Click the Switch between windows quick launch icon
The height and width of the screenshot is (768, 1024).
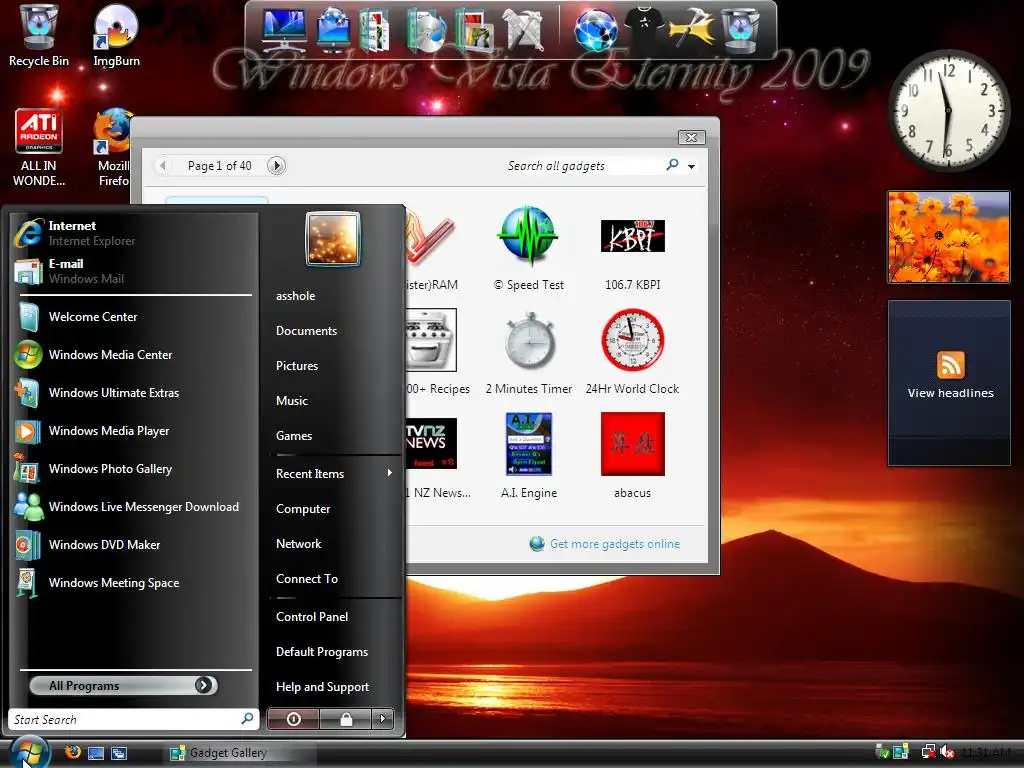119,753
